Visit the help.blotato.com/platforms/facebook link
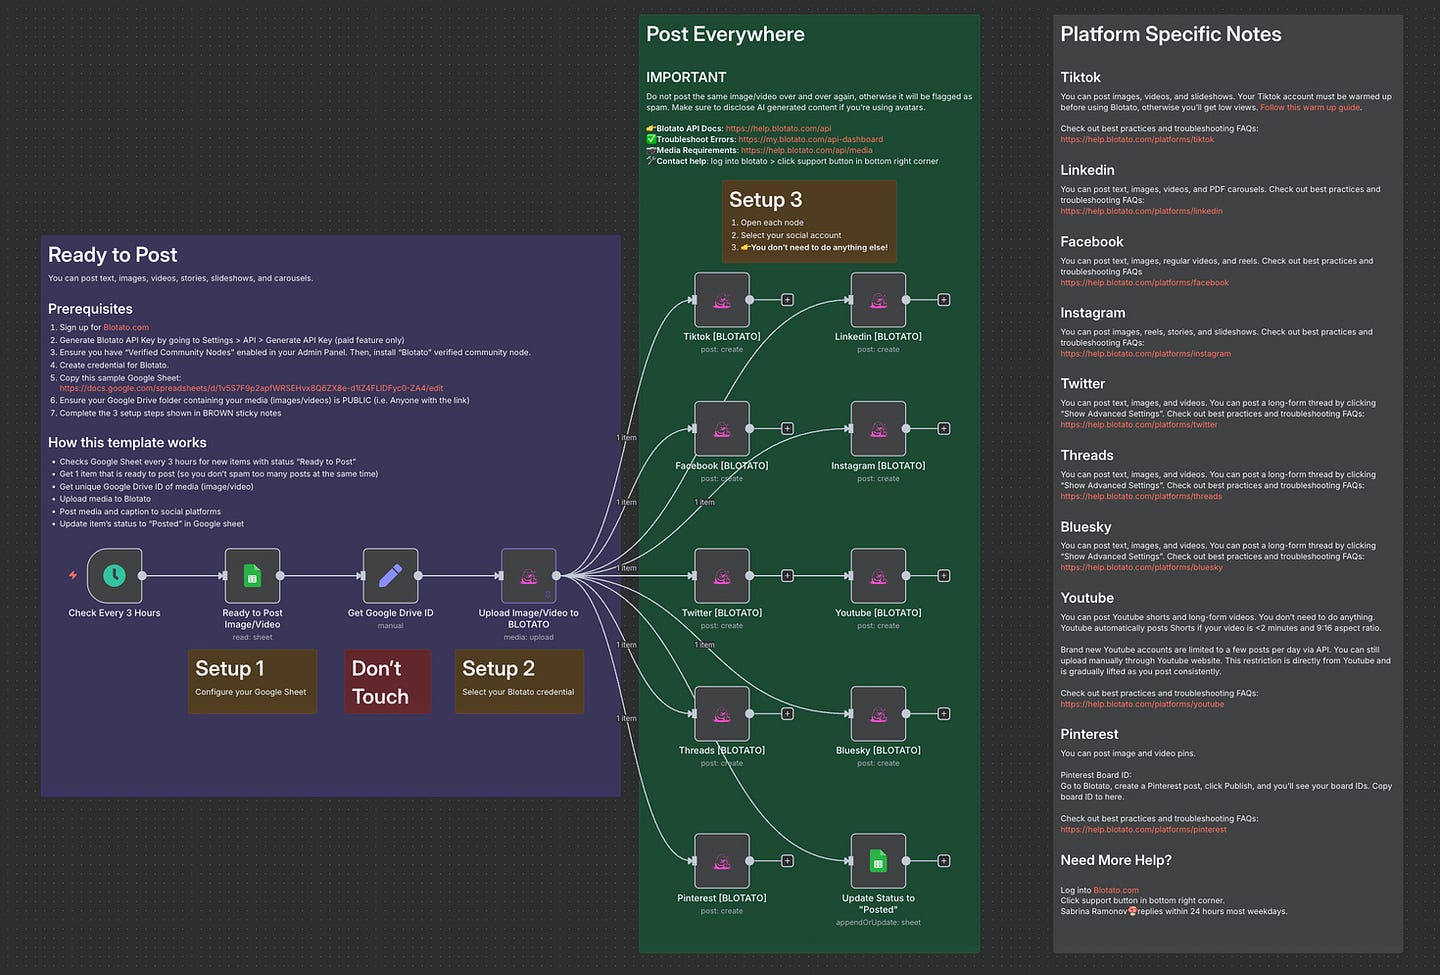 [x=1144, y=282]
